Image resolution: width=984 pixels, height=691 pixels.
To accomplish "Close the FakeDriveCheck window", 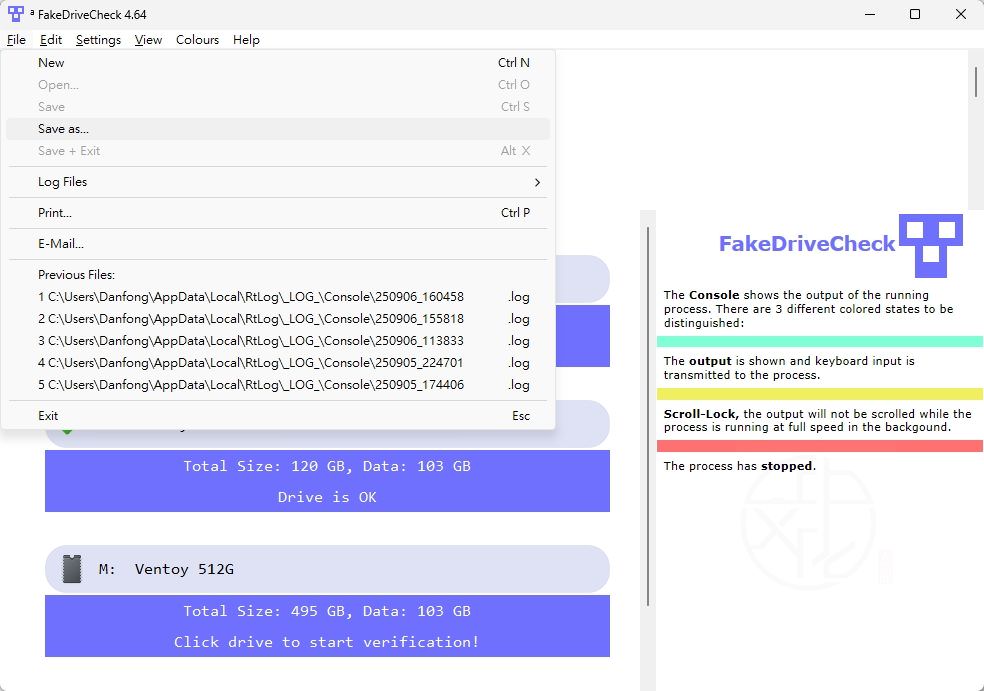I will coord(961,14).
